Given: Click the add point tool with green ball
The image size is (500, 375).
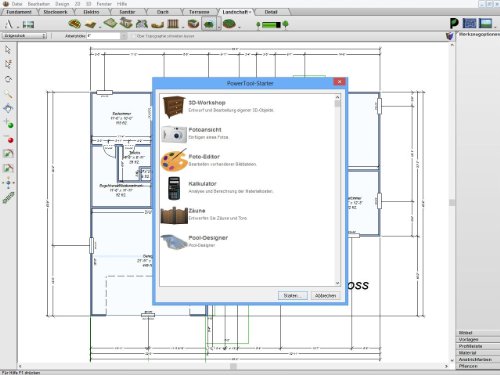Looking at the screenshot, I should point(9,124).
